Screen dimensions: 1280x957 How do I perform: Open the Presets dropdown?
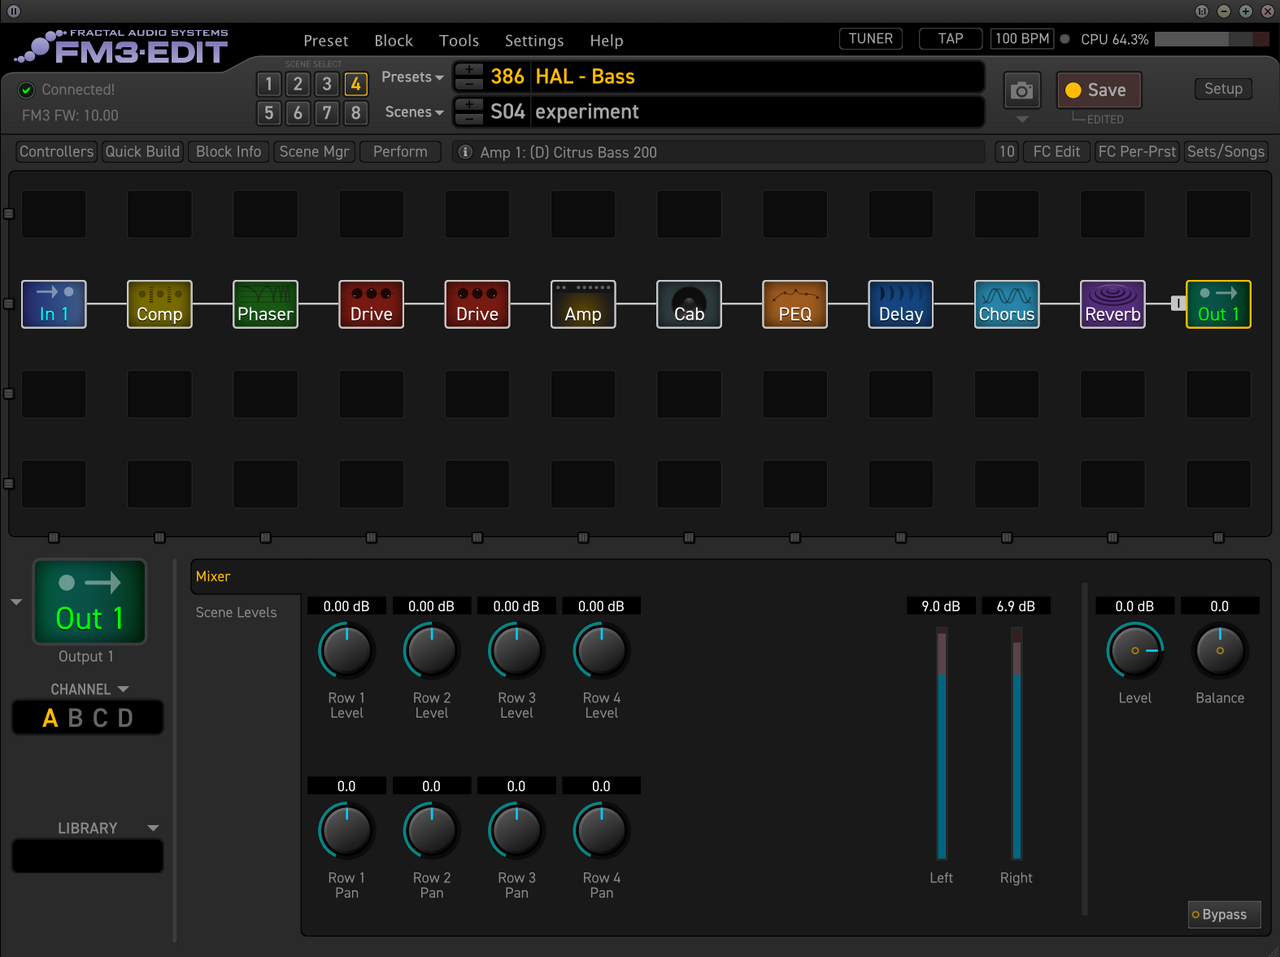(412, 77)
